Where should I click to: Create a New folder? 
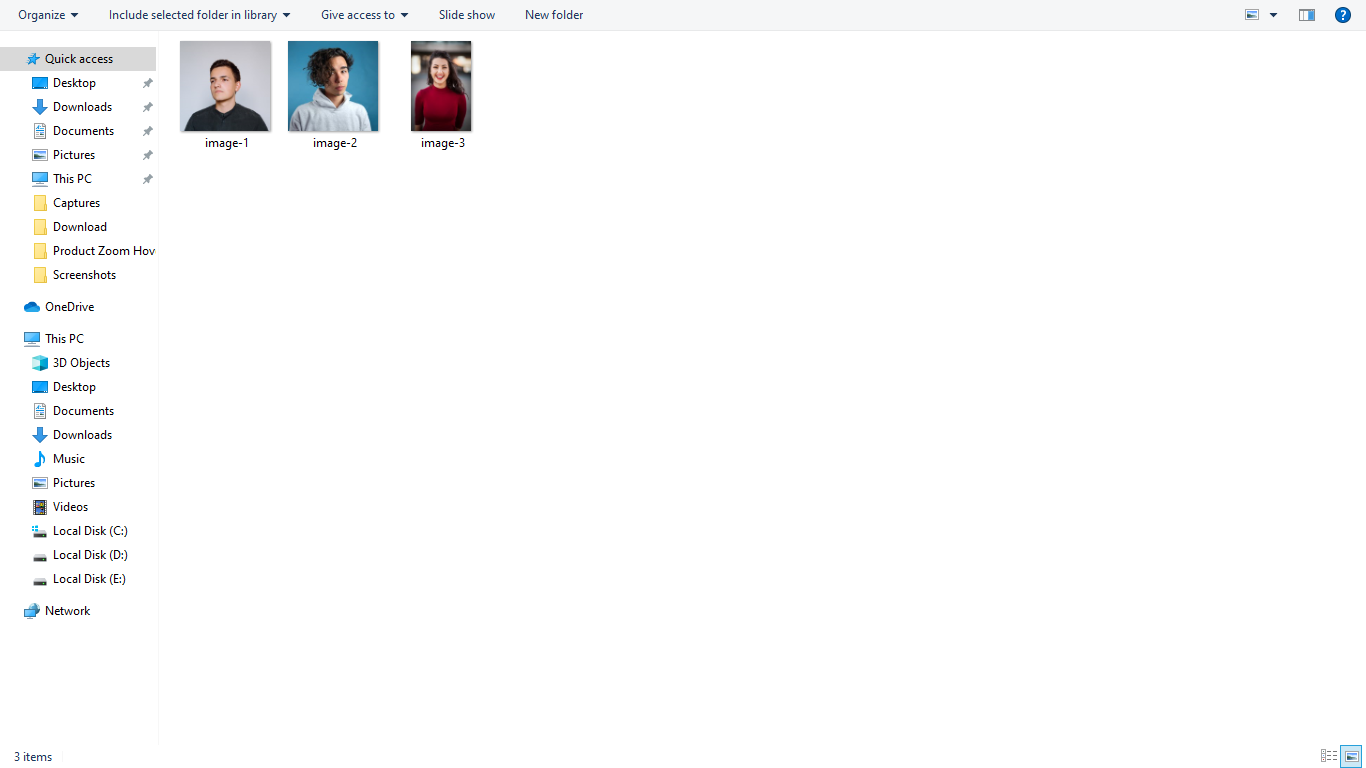[x=553, y=15]
